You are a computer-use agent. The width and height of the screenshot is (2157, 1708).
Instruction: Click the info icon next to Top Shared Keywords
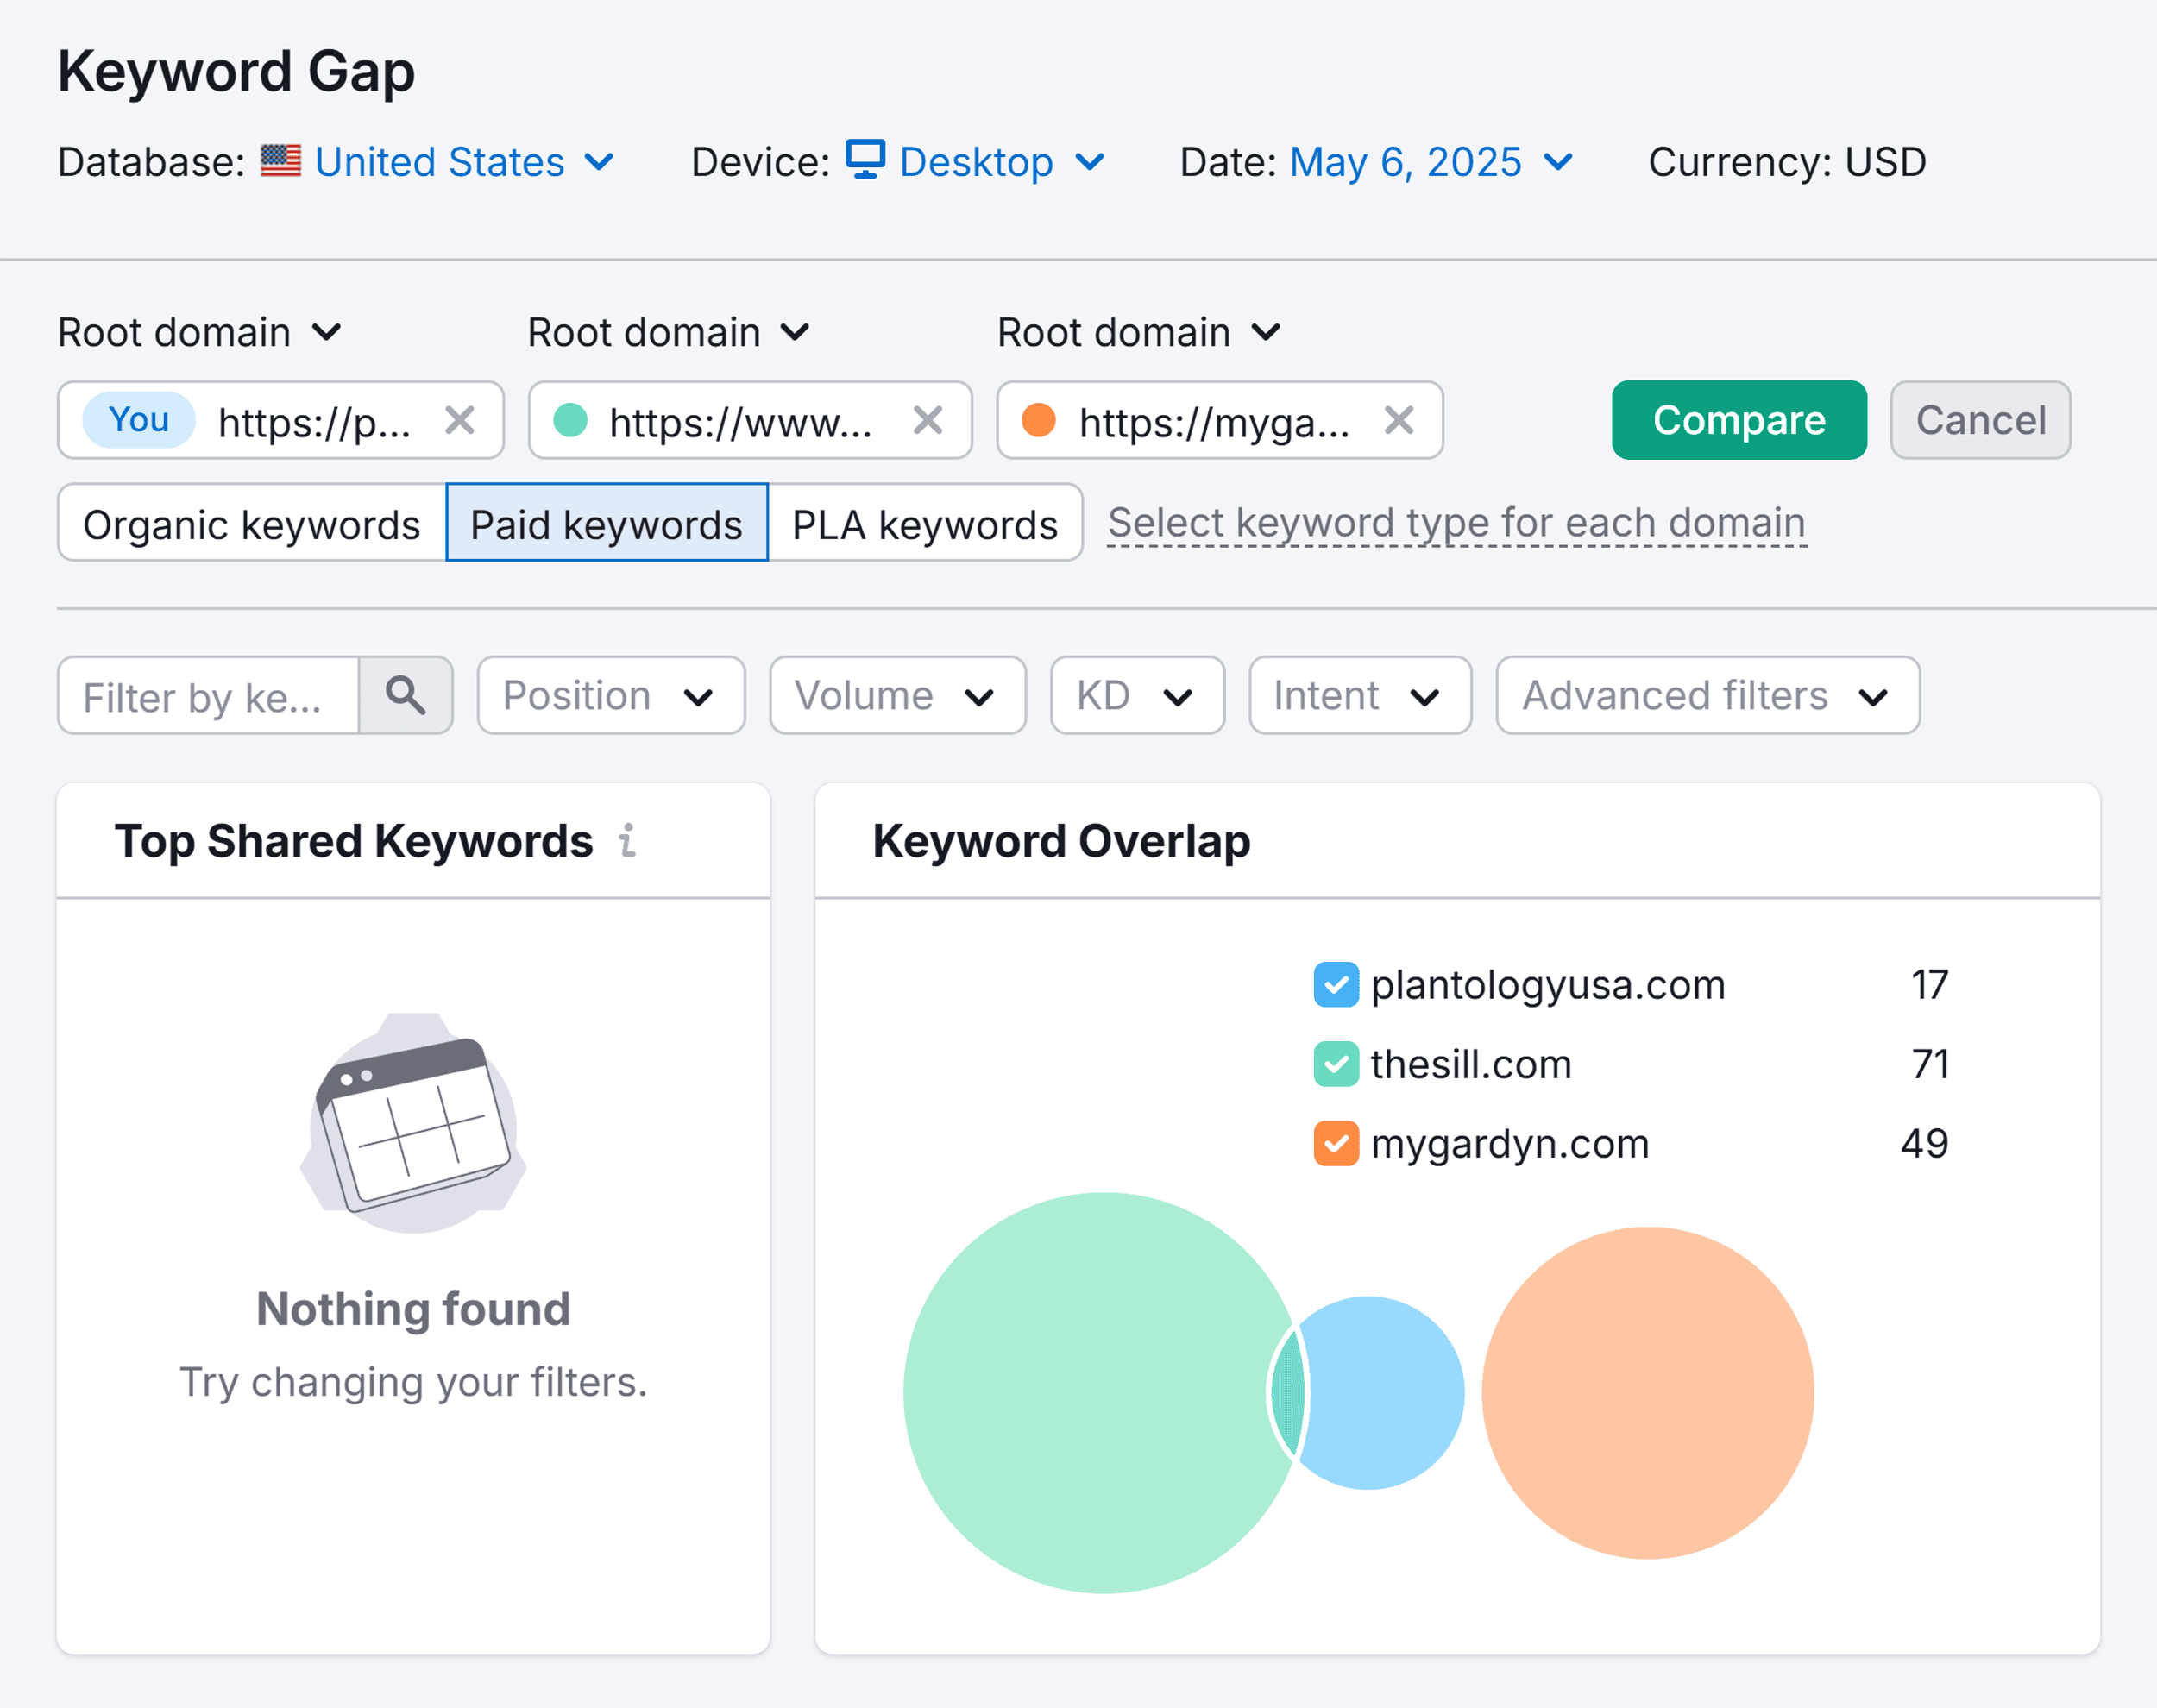[x=628, y=841]
